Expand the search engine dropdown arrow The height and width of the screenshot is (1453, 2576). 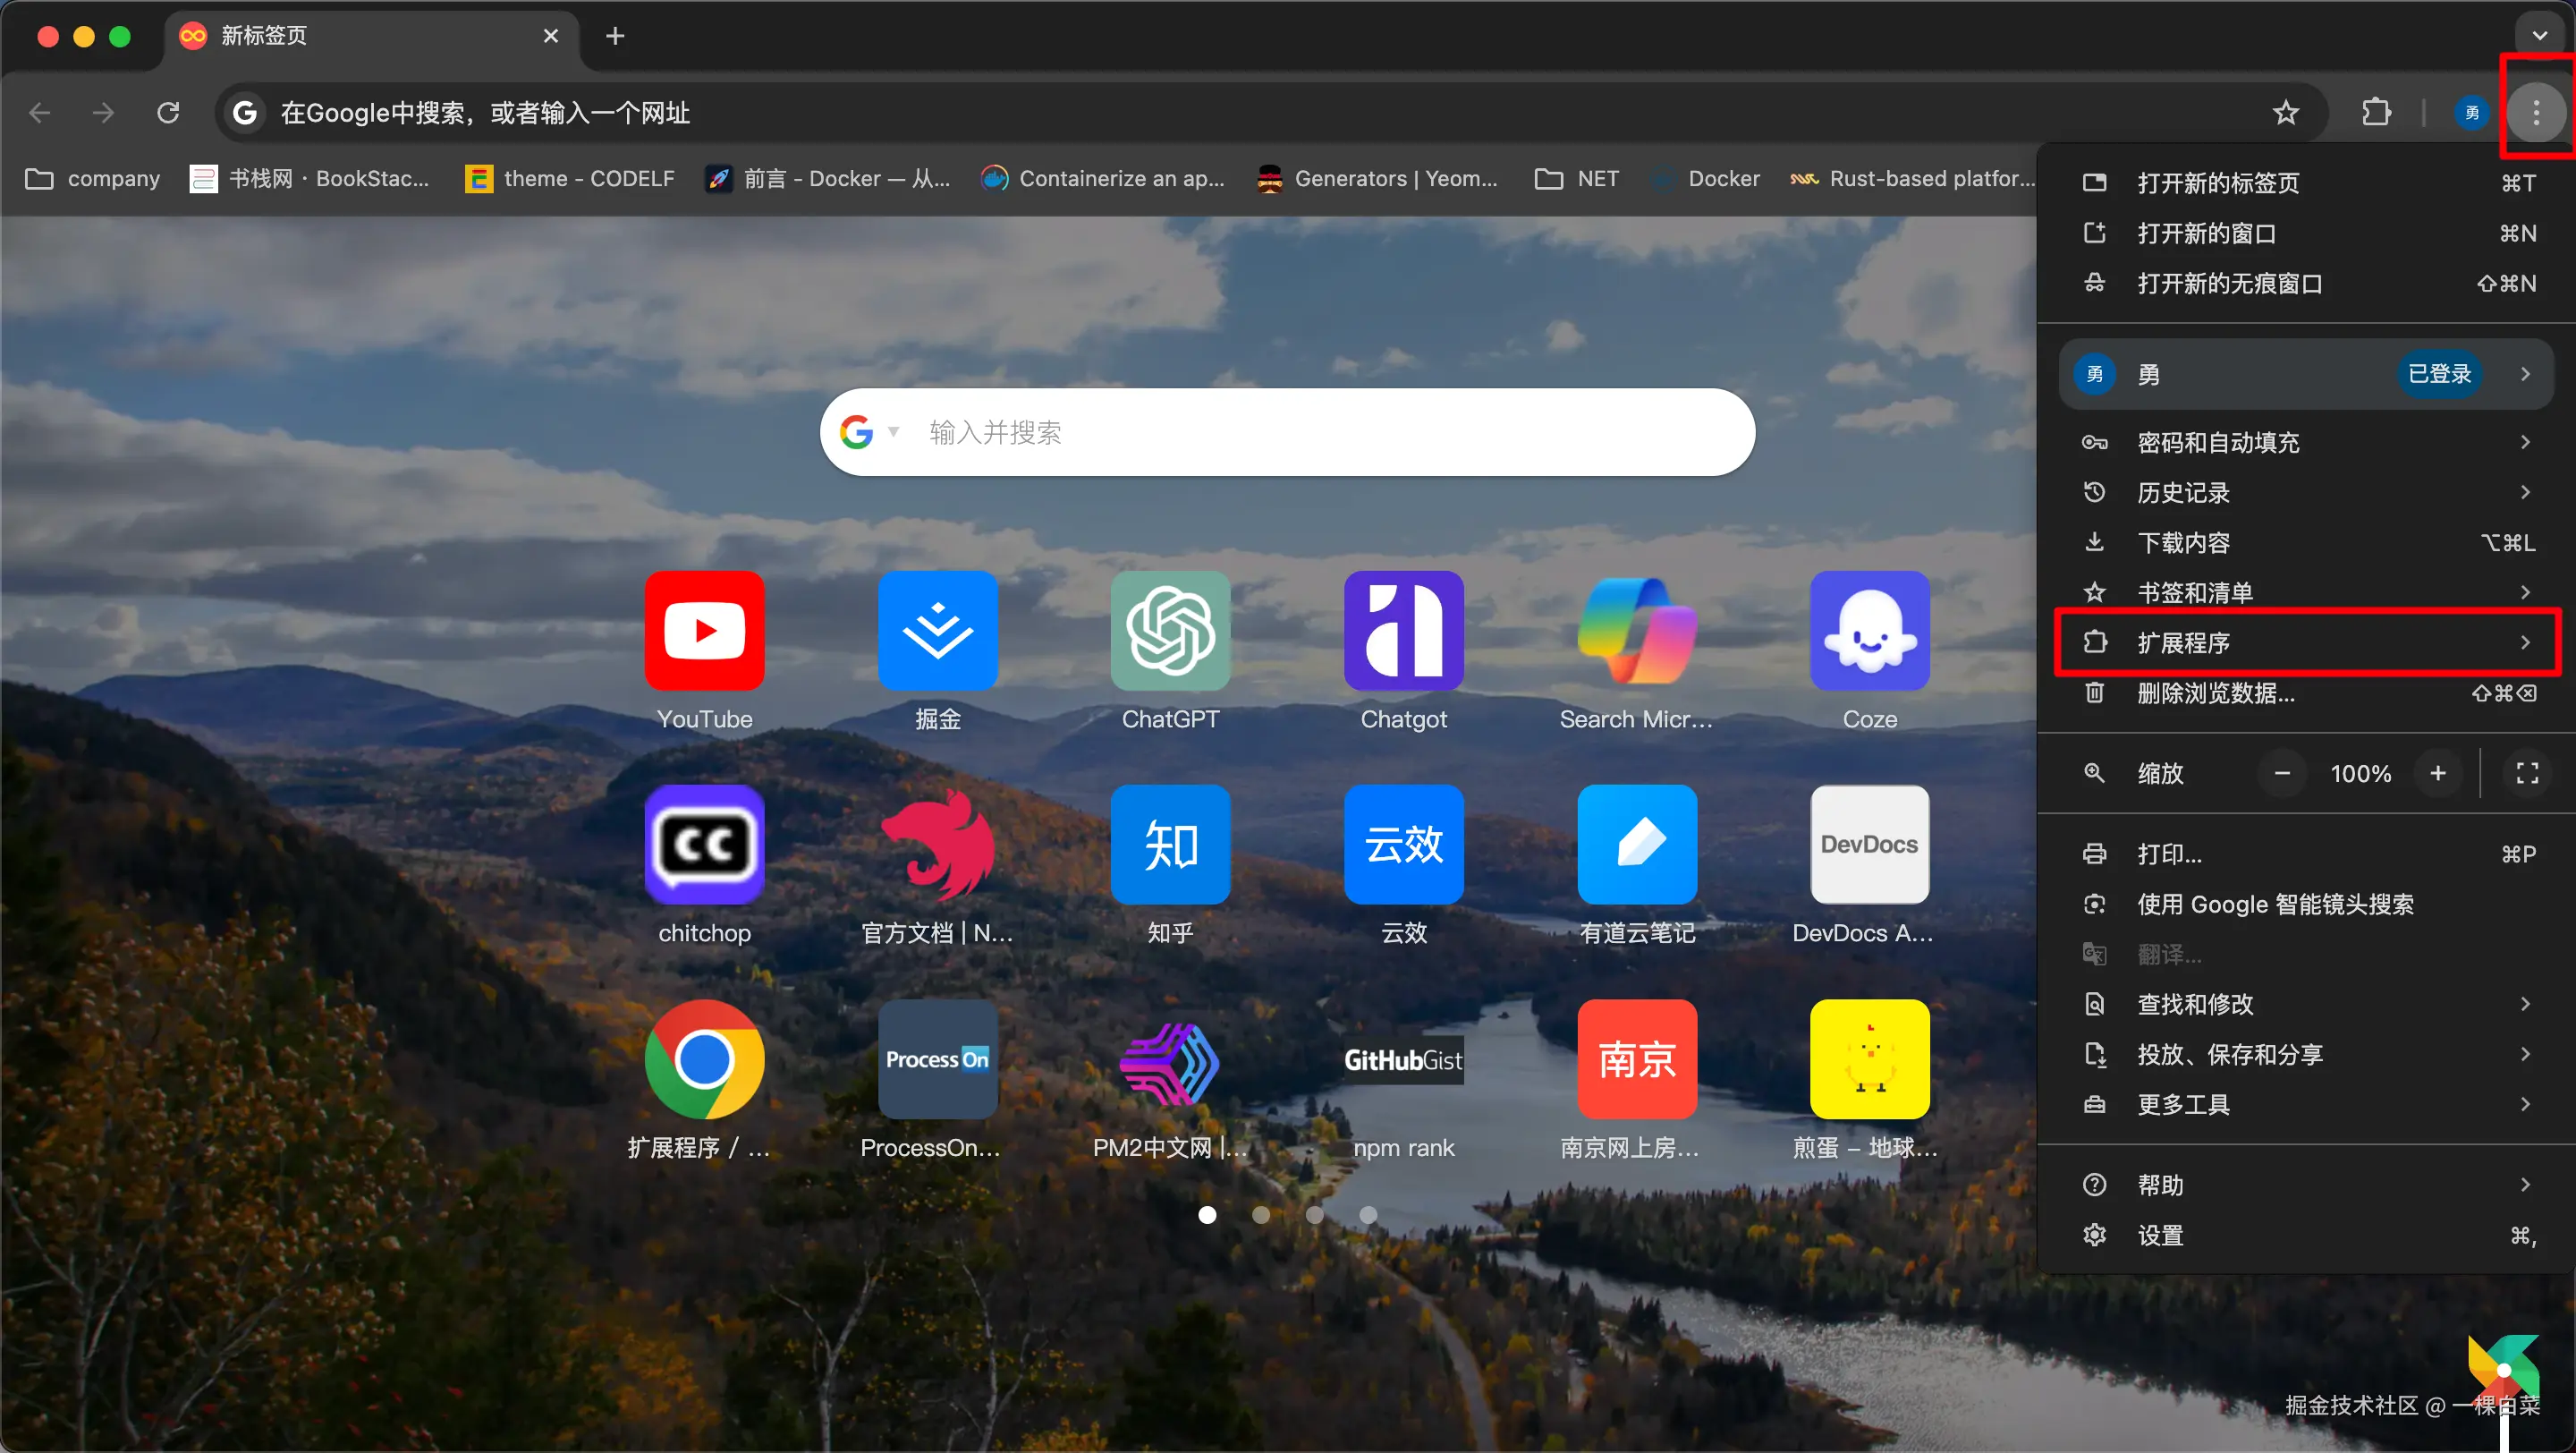click(x=893, y=432)
